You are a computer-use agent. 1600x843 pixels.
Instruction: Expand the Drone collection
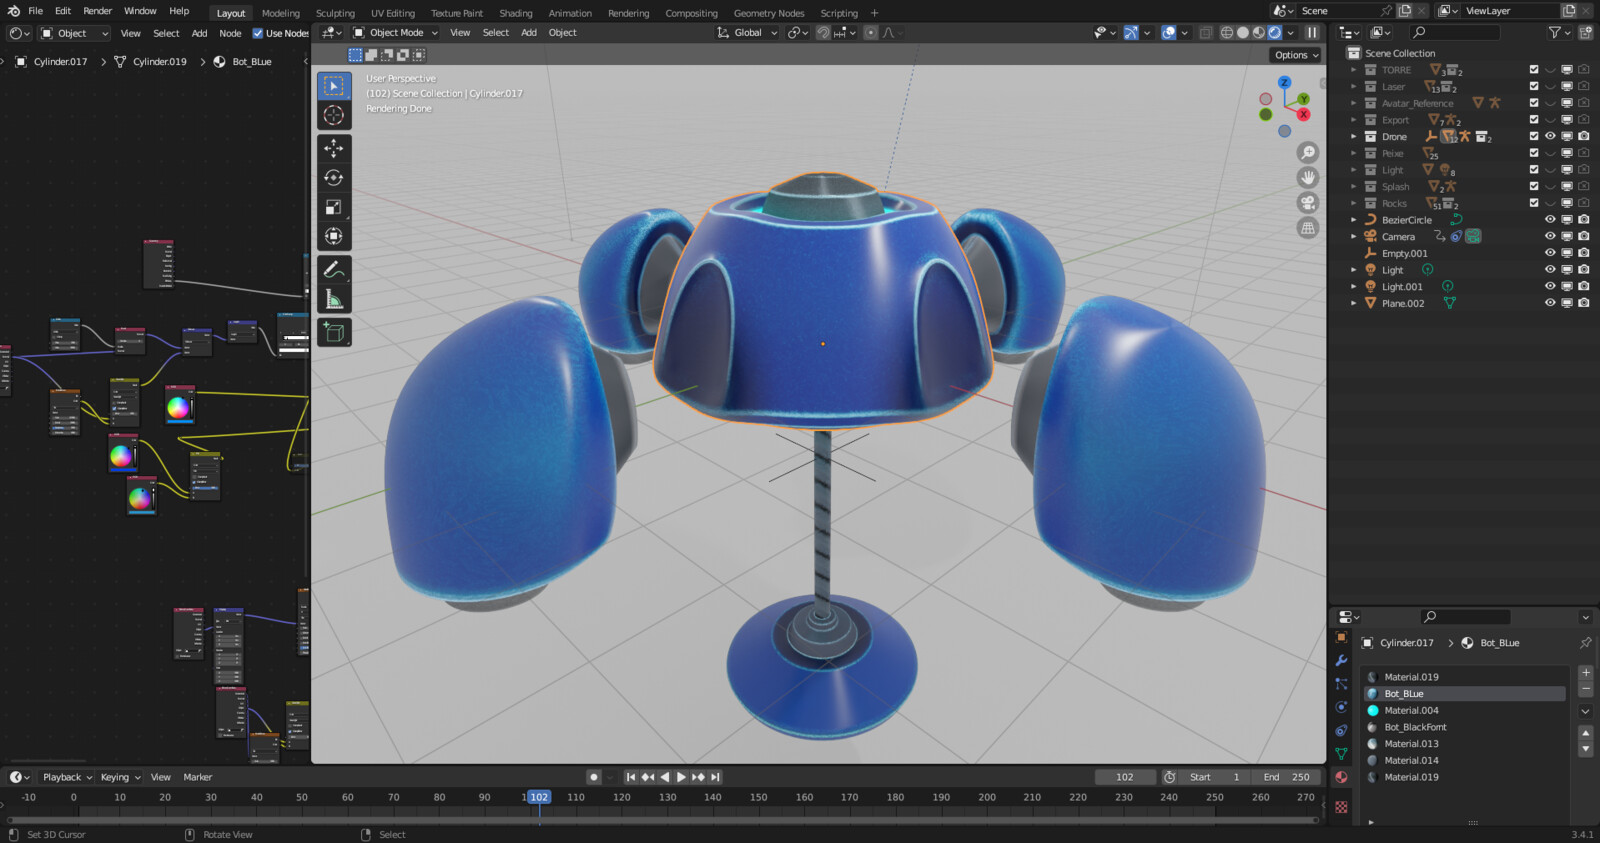1354,136
